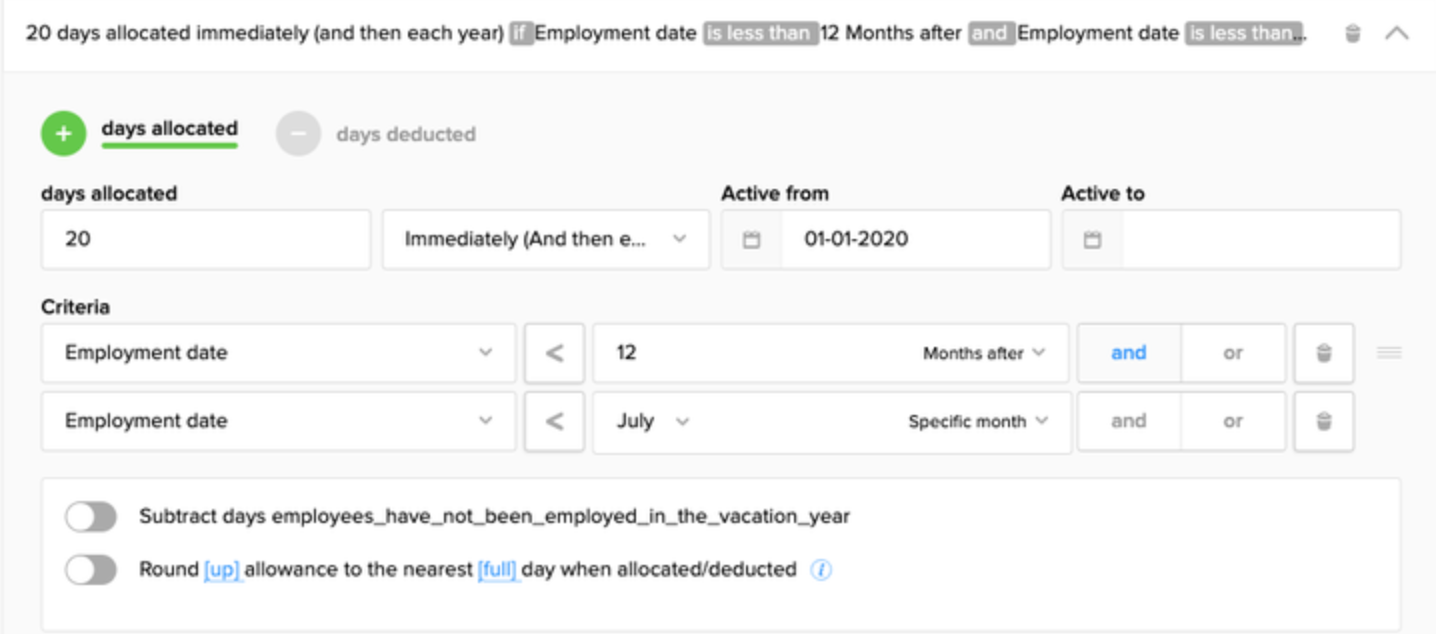The width and height of the screenshot is (1436, 634).
Task: Delete the rule using header trash icon
Action: pyautogui.click(x=1352, y=34)
